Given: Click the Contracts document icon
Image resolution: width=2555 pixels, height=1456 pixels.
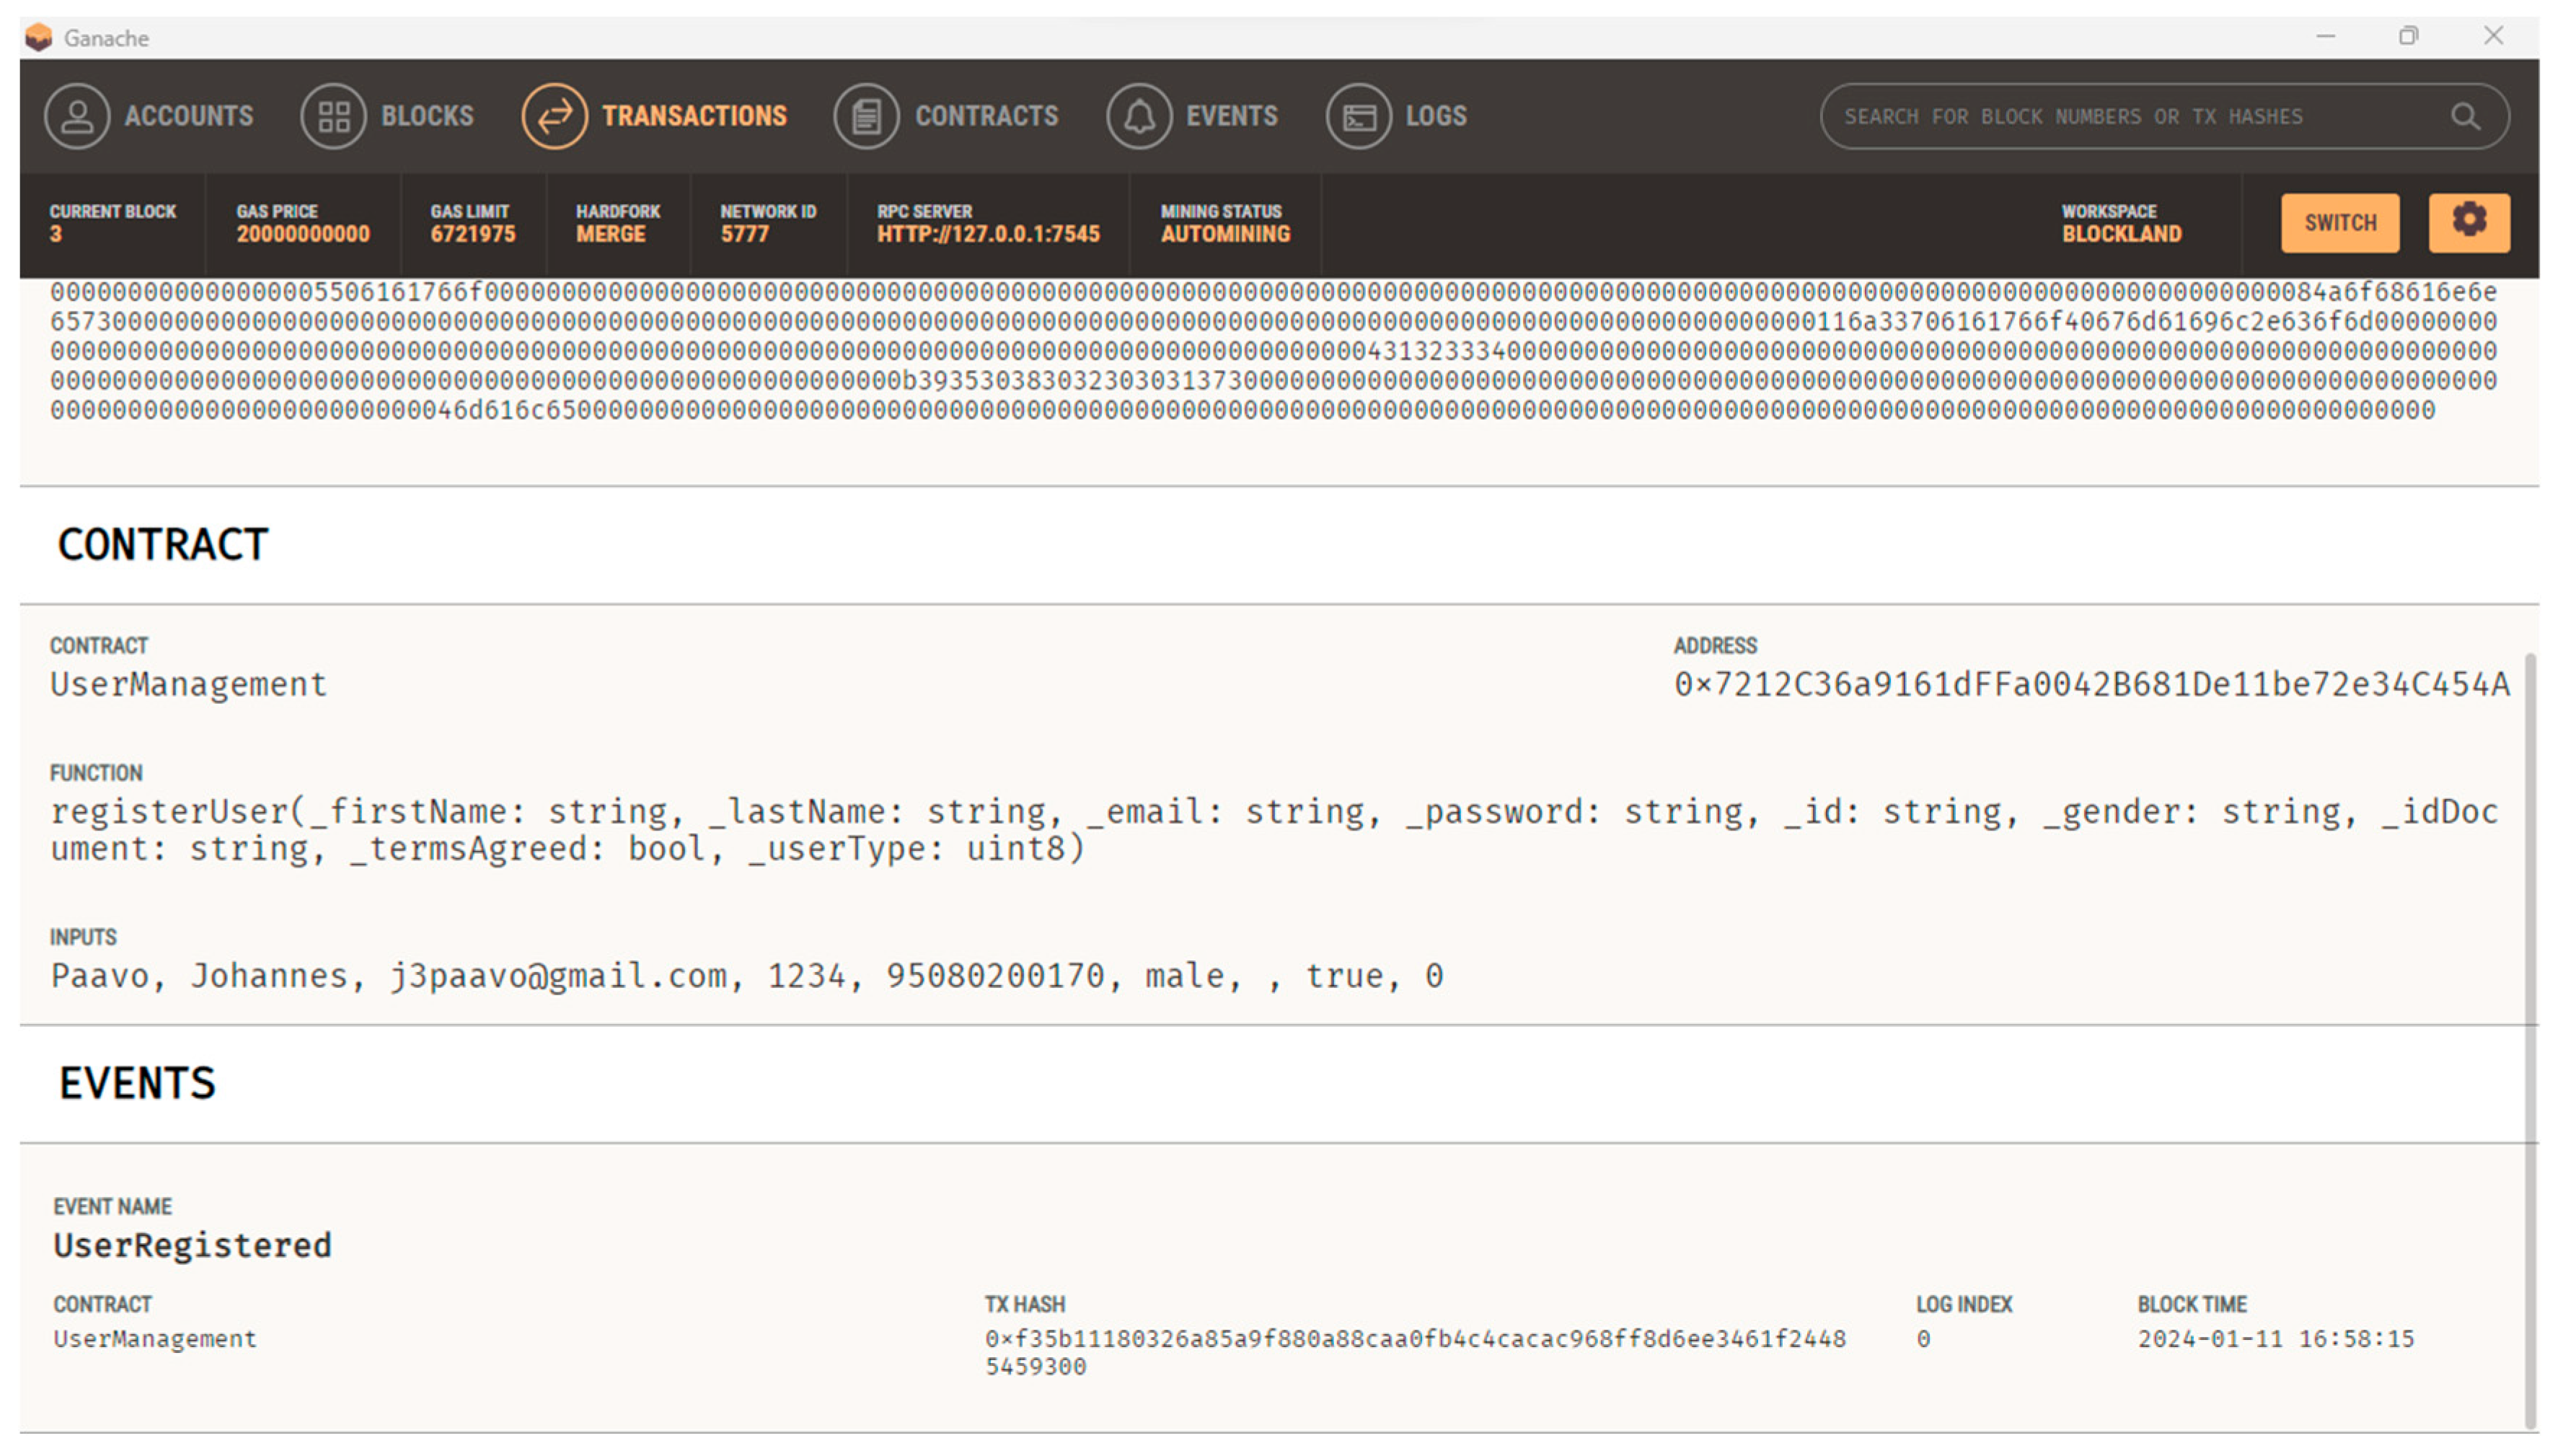Looking at the screenshot, I should 866,116.
